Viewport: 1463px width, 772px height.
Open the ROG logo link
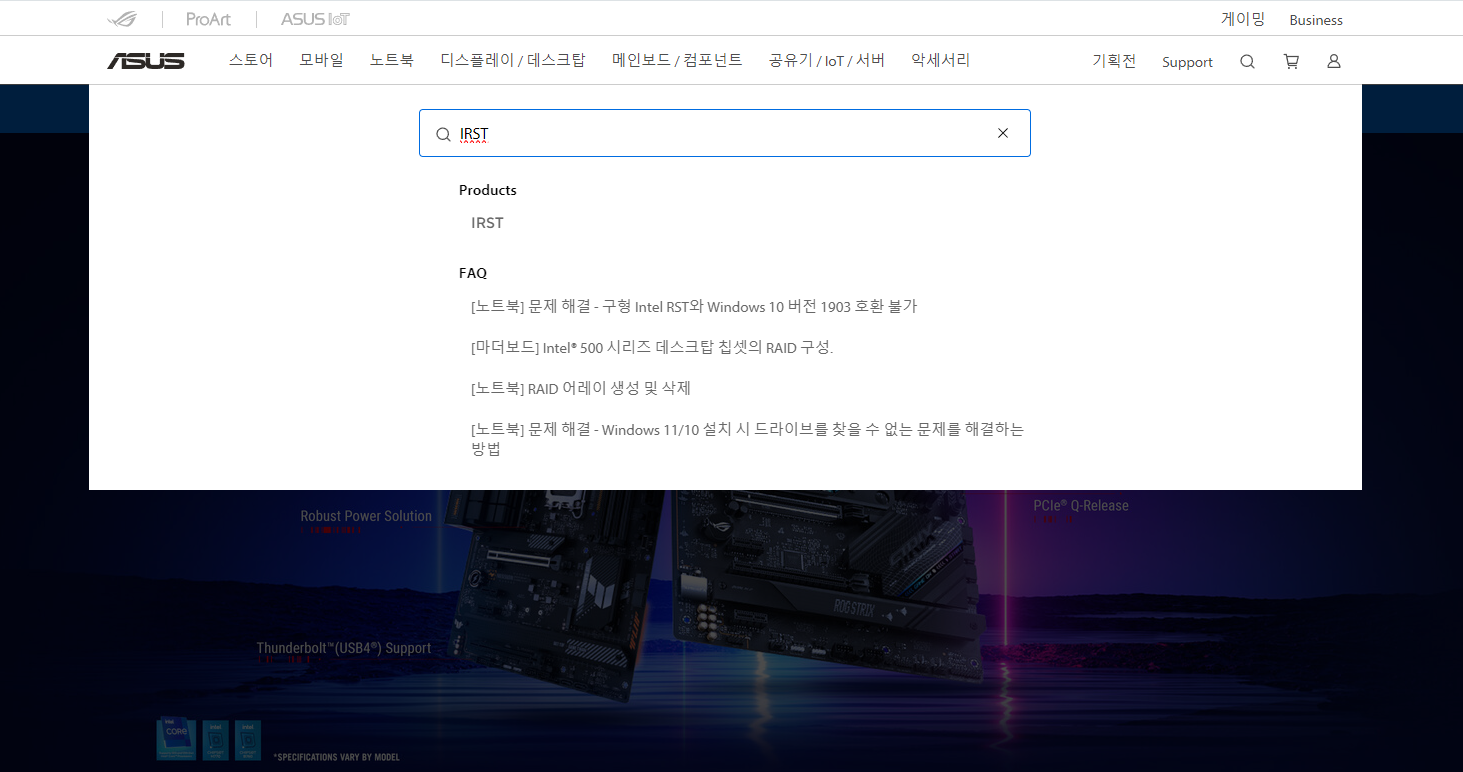pos(123,19)
